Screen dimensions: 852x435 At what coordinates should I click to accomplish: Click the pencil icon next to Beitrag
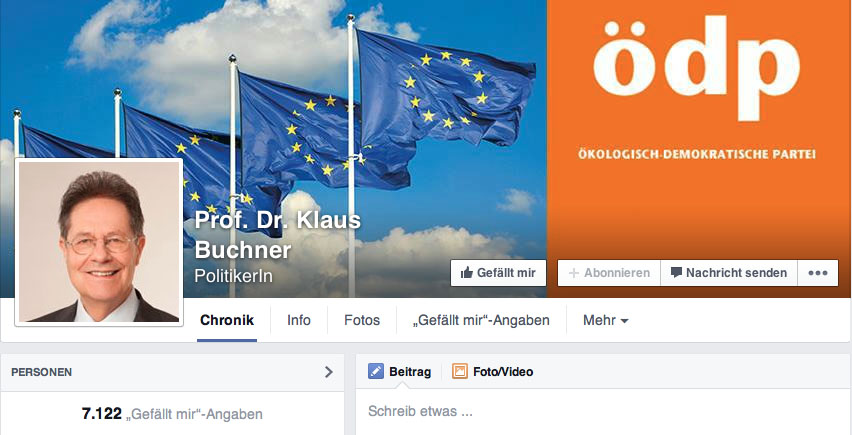(375, 371)
